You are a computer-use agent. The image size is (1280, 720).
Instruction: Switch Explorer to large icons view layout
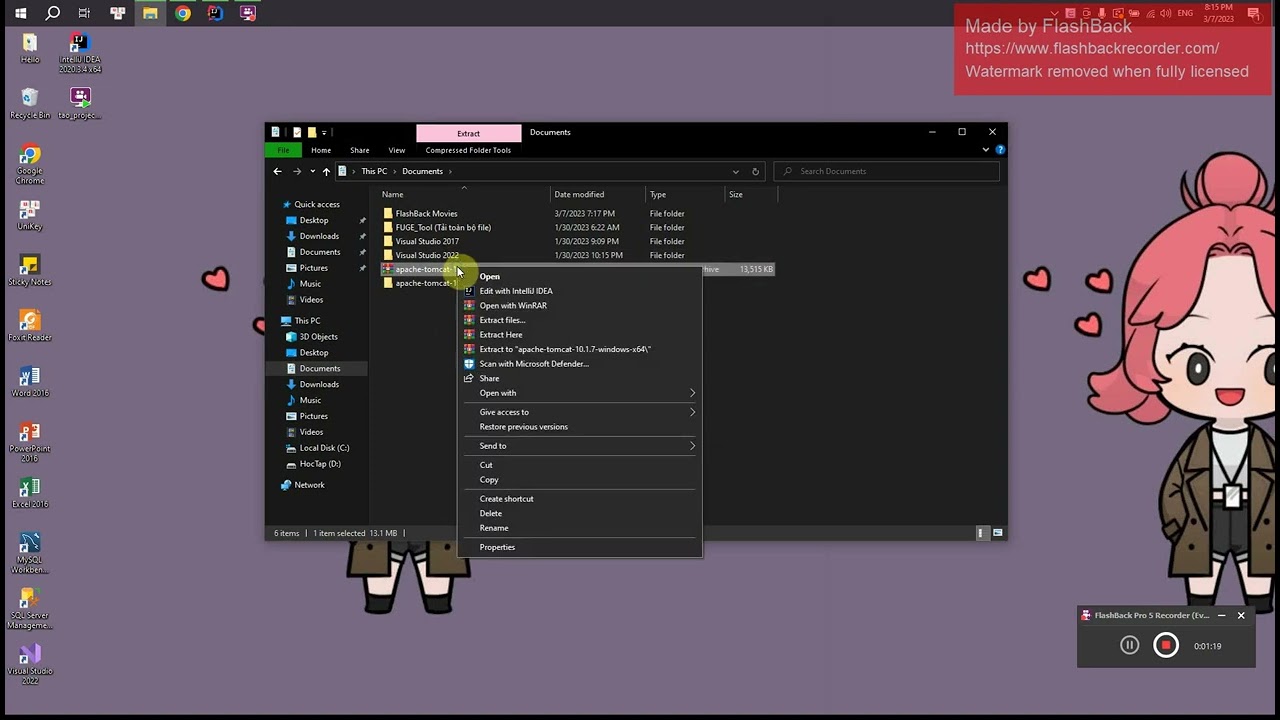tap(997, 533)
